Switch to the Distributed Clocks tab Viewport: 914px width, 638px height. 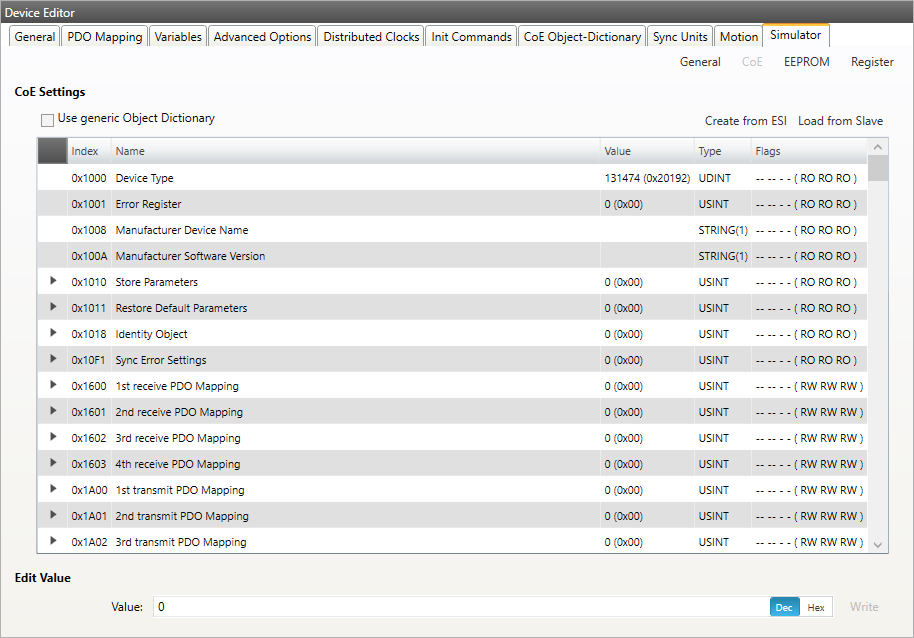click(371, 37)
